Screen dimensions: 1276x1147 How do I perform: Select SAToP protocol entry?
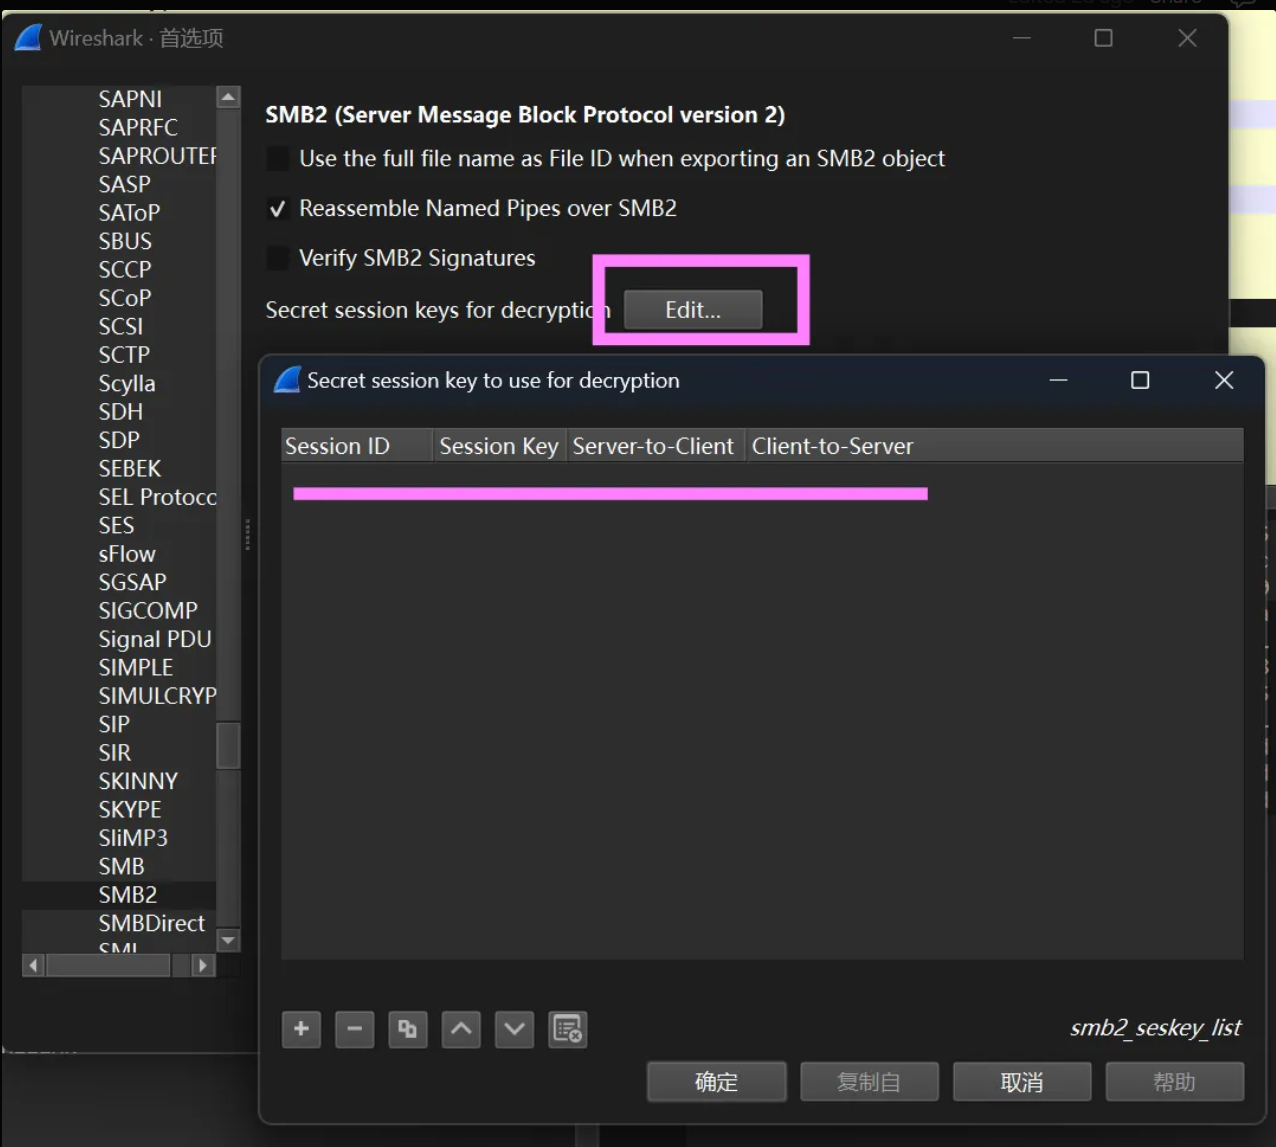129,213
